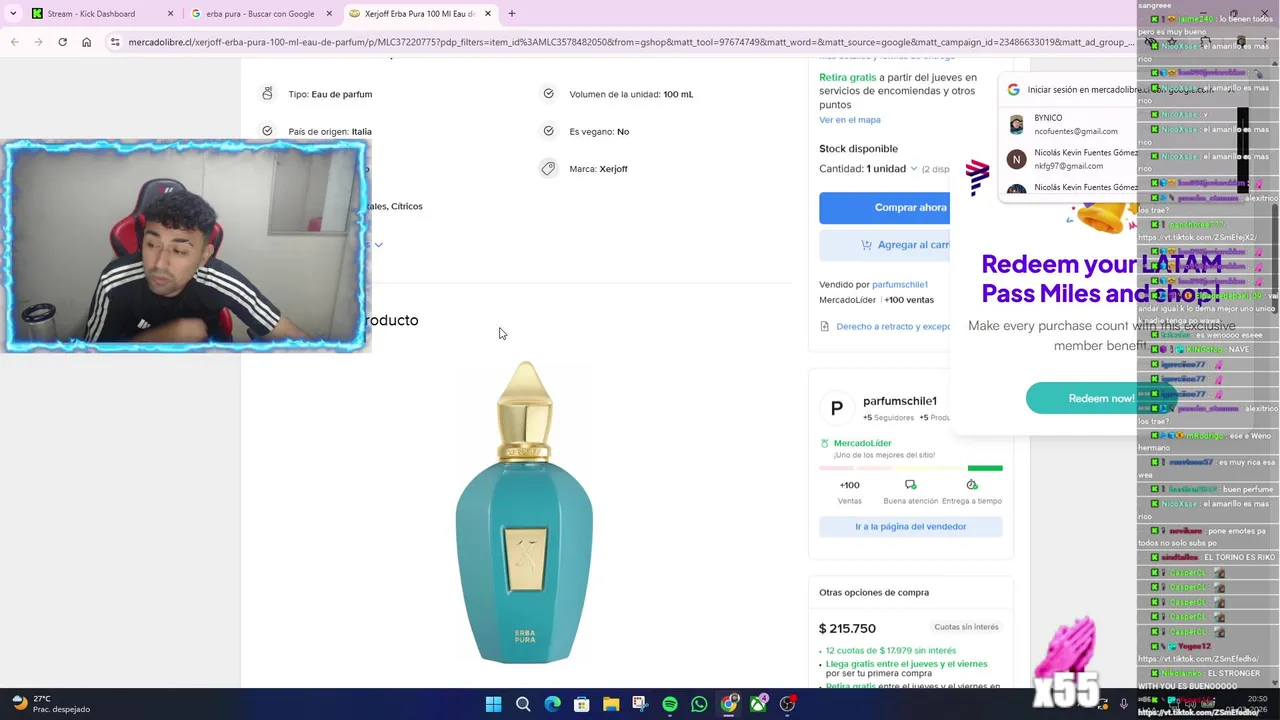Select the ndg97@gmail.com Google account
The height and width of the screenshot is (720, 1280).
point(1070,159)
